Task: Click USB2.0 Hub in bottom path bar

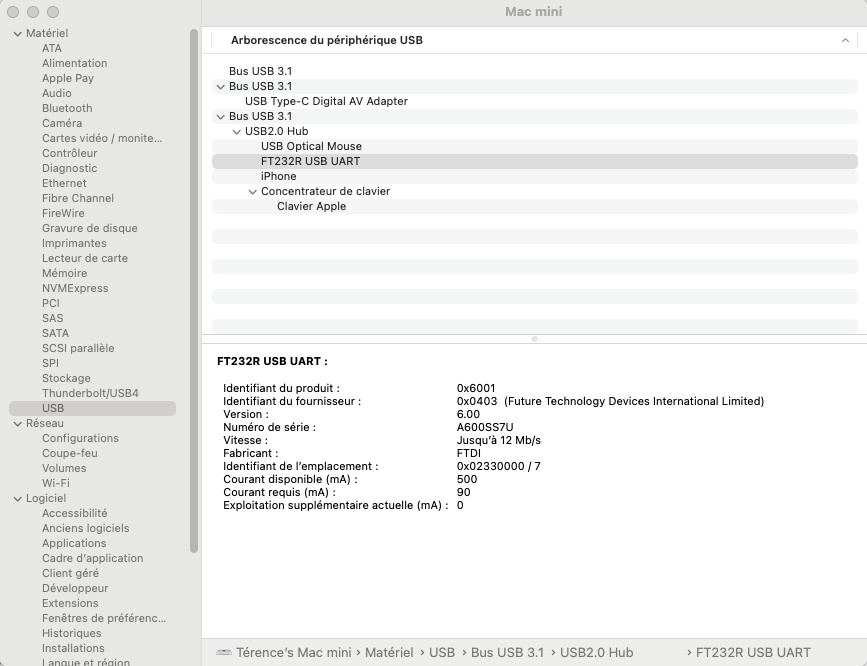Action: click(596, 653)
